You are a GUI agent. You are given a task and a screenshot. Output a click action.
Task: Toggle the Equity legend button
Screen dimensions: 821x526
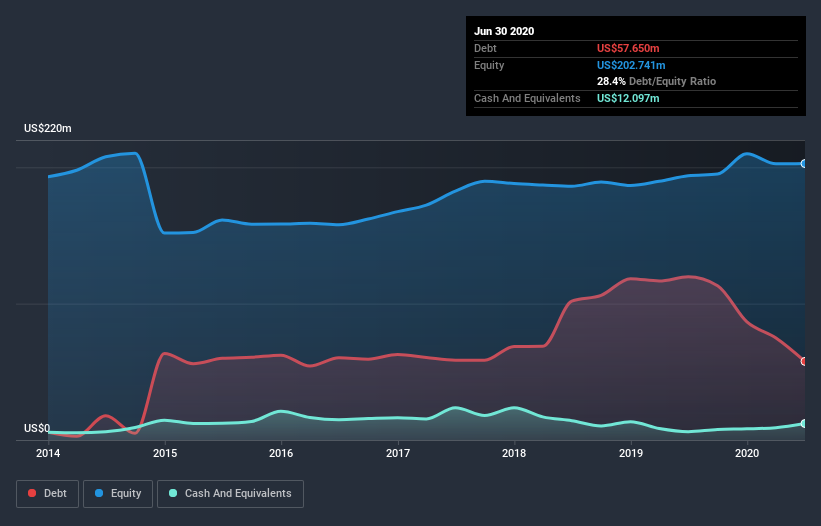(x=118, y=494)
